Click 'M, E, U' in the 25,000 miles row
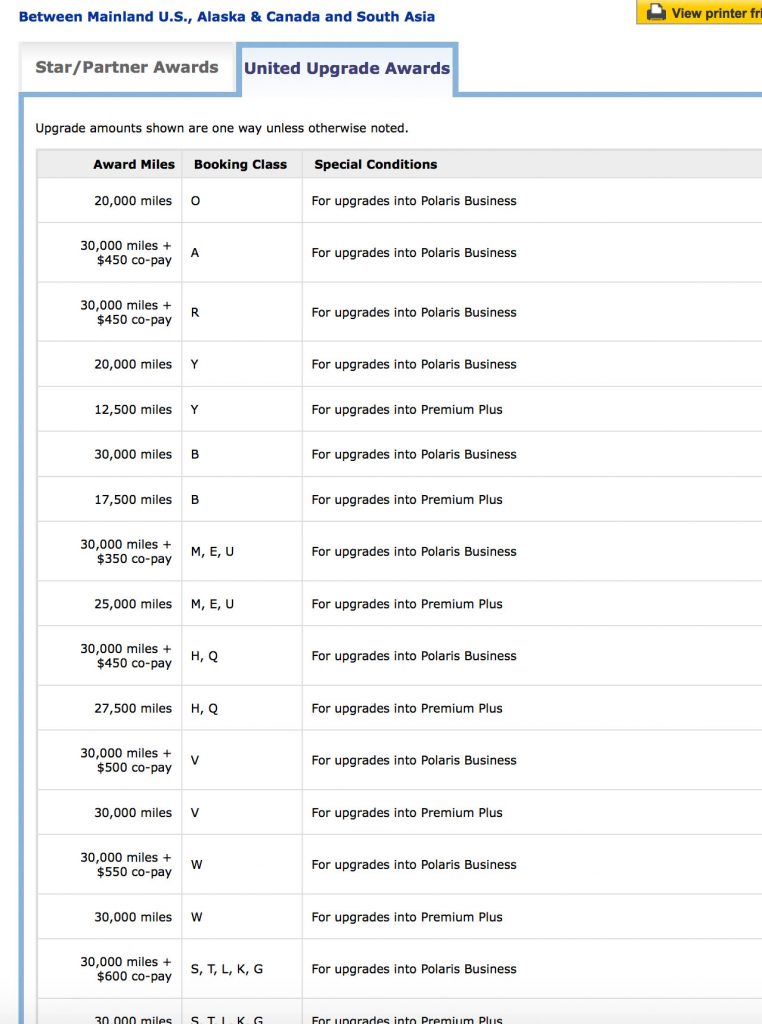This screenshot has height=1024, width=762. (x=212, y=604)
